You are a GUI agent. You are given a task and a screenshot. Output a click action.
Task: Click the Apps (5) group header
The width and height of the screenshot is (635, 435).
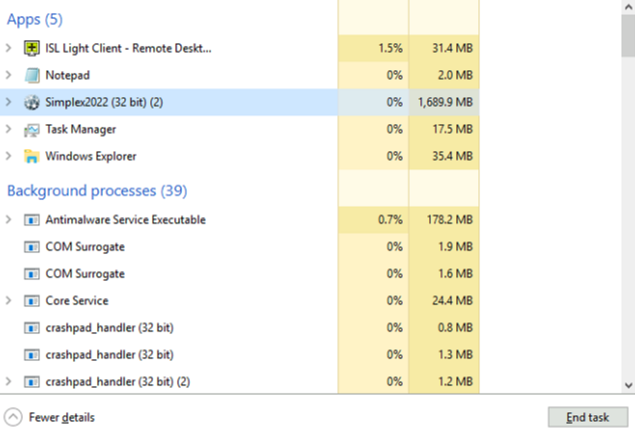coord(35,19)
